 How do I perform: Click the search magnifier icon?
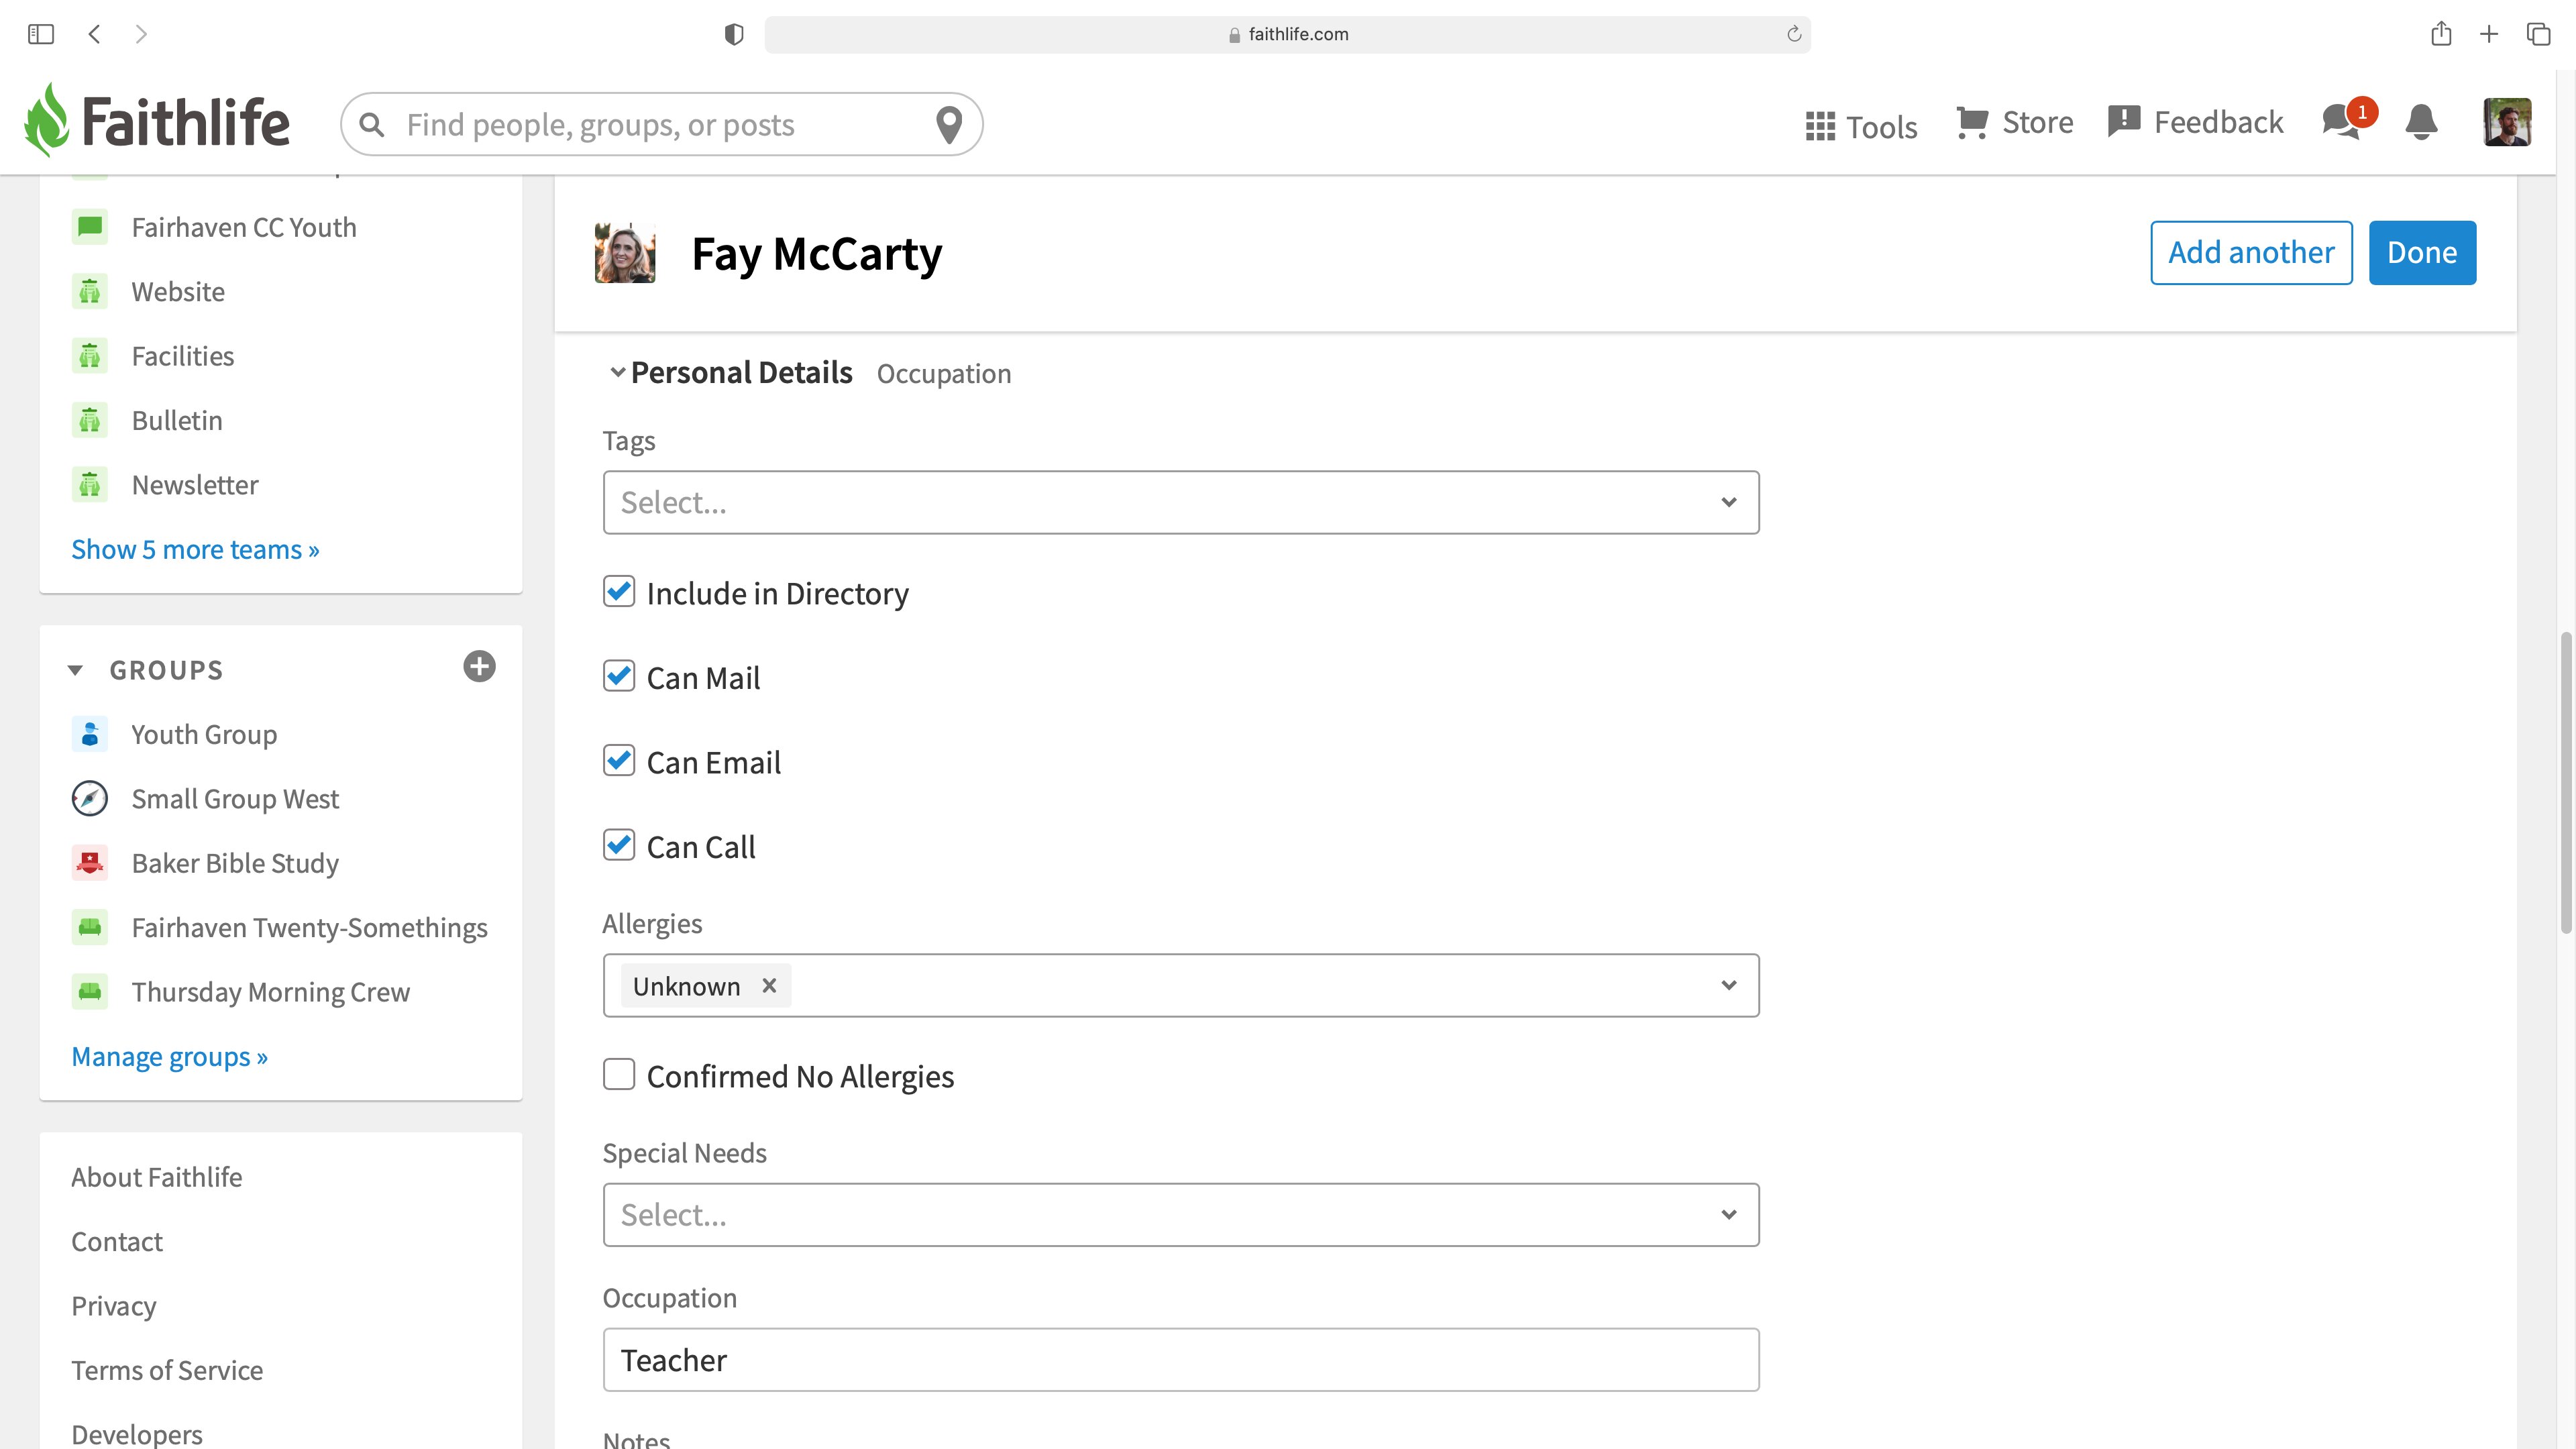pos(372,125)
